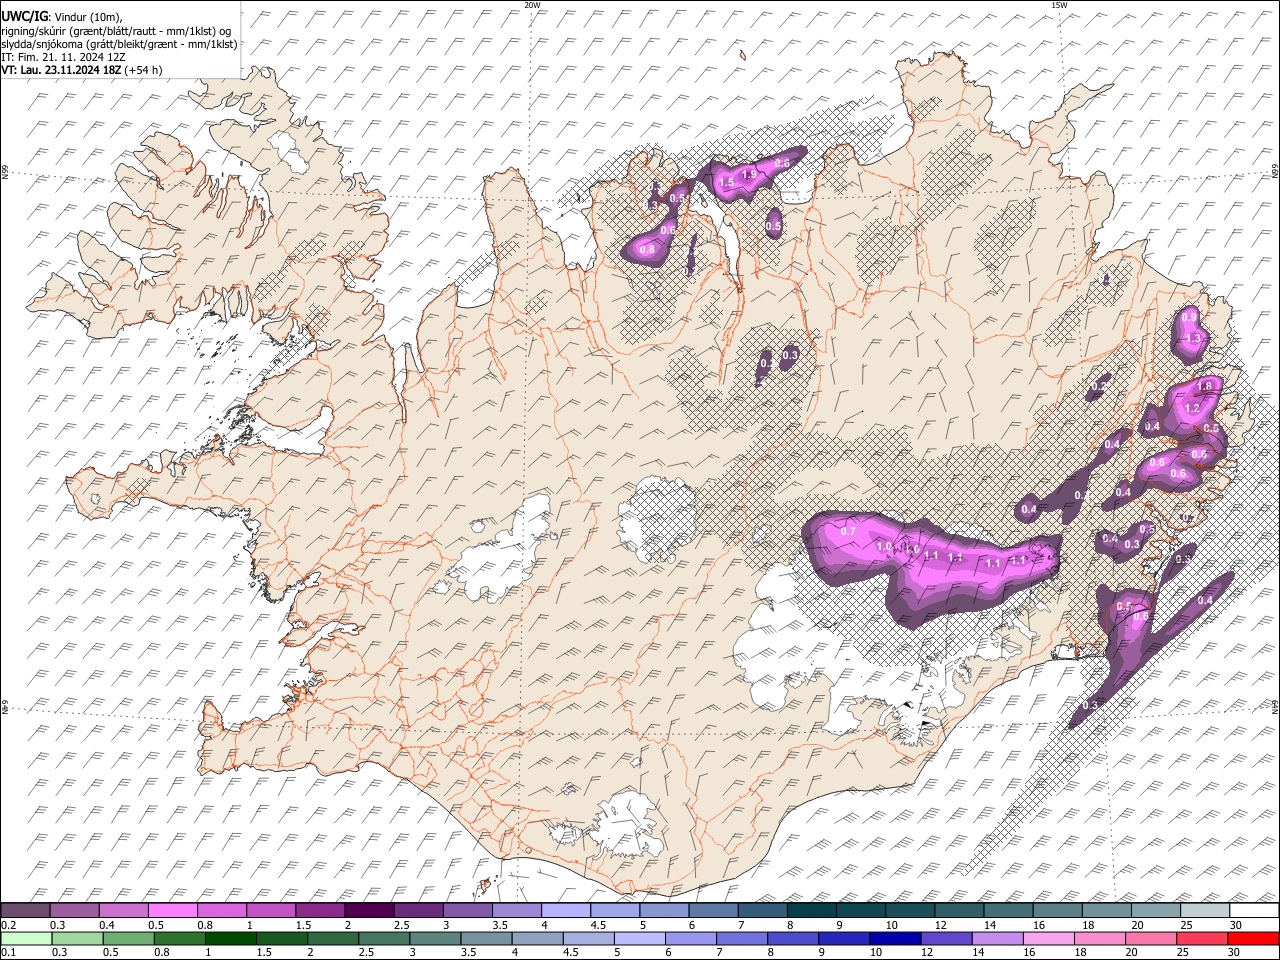Click the 2 grey-green swatch in the rain legend
Image resolution: width=1280 pixels, height=960 pixels.
point(334,938)
